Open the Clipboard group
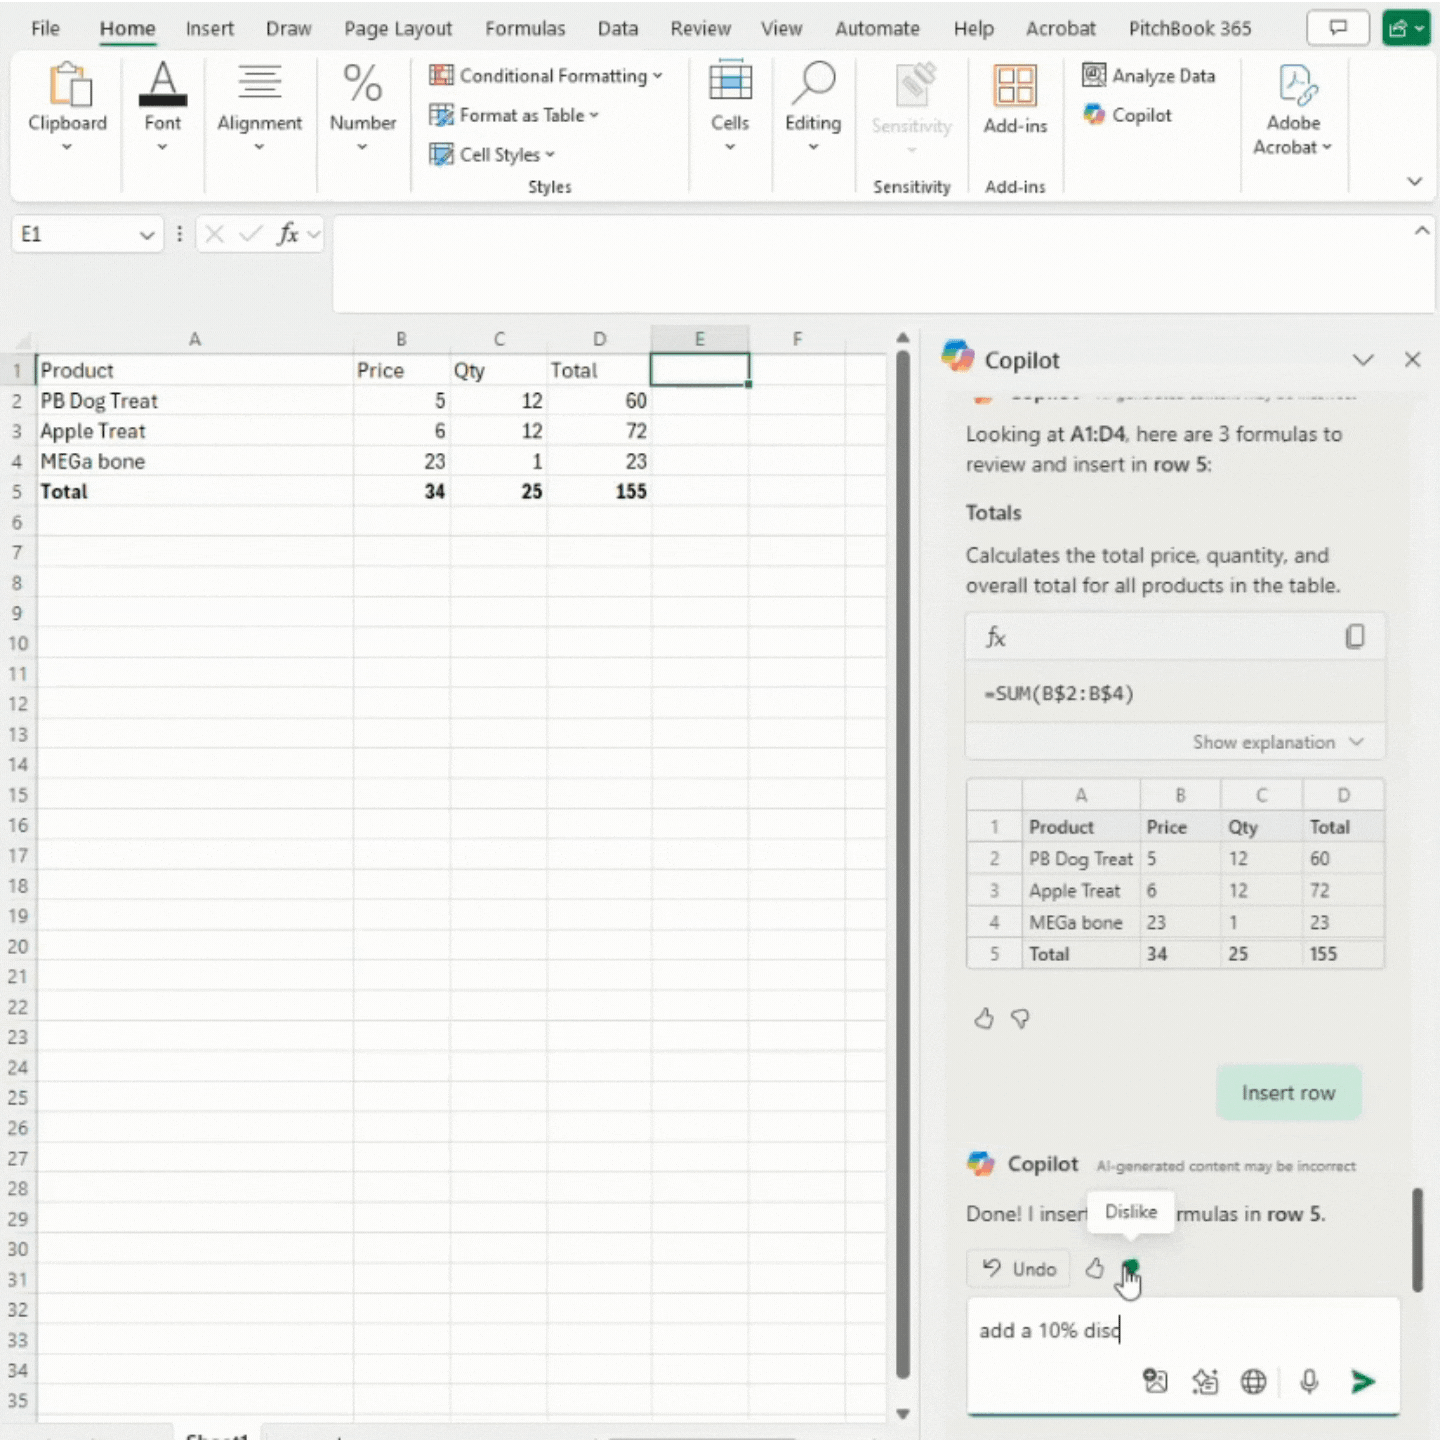 (67, 108)
